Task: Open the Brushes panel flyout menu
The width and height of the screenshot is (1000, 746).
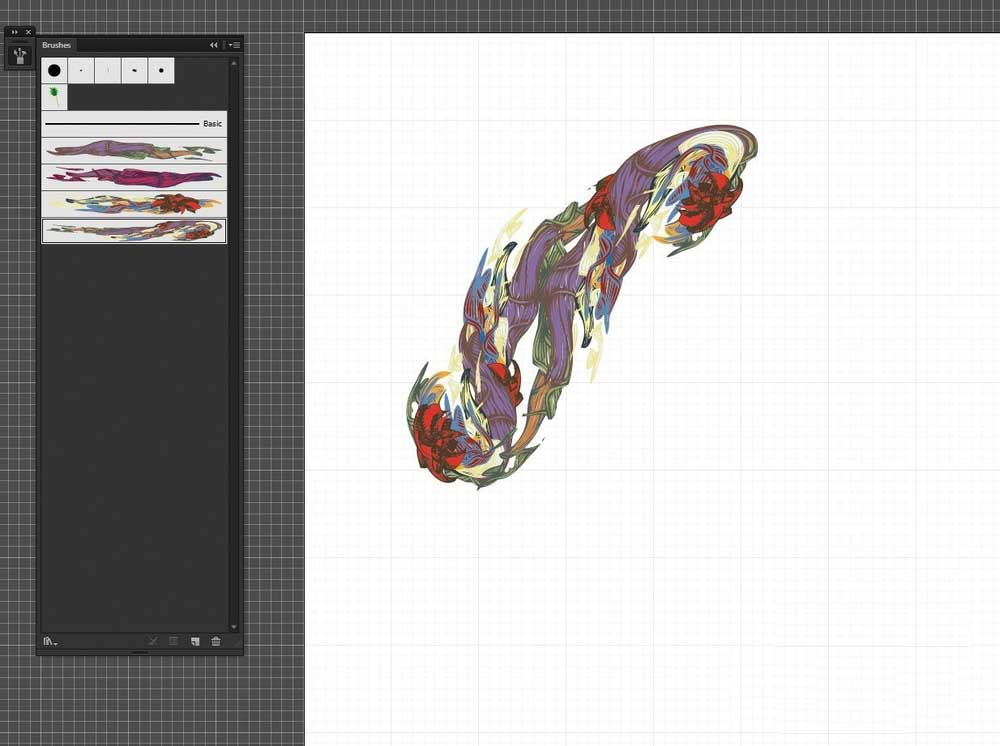Action: (235, 45)
